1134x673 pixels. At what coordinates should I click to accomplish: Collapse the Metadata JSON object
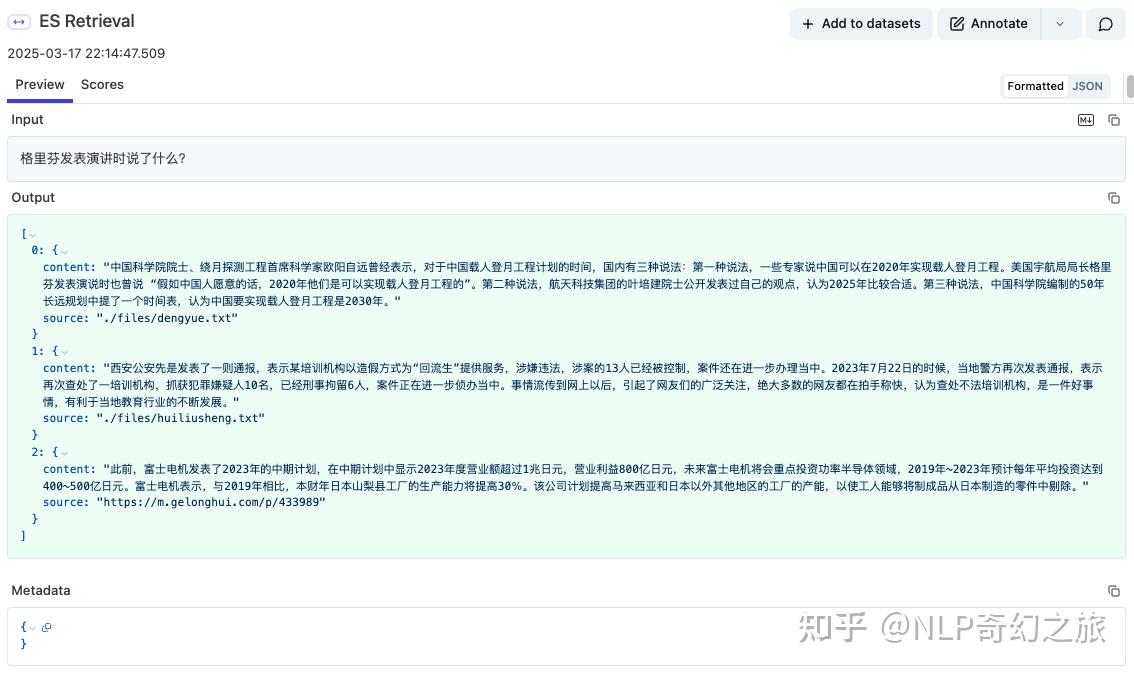[33, 626]
